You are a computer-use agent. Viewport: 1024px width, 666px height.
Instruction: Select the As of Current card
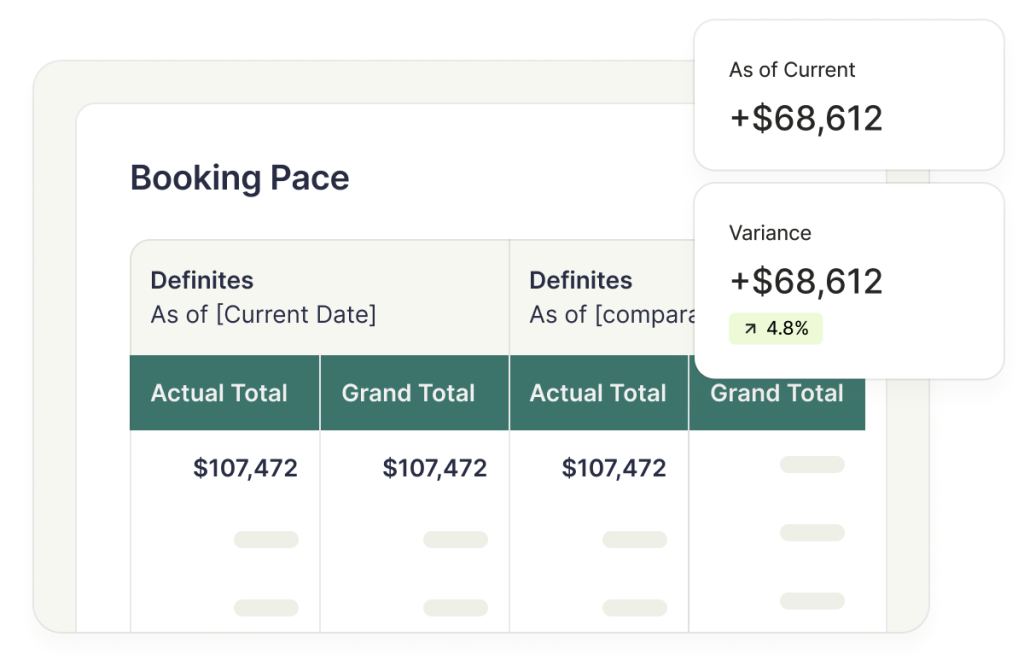click(x=848, y=95)
